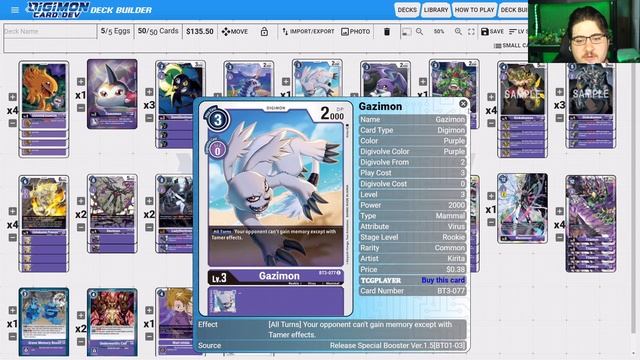Remove a copy of the Grave Memory Boost card
The height and width of the screenshot is (360, 640).
13,336
